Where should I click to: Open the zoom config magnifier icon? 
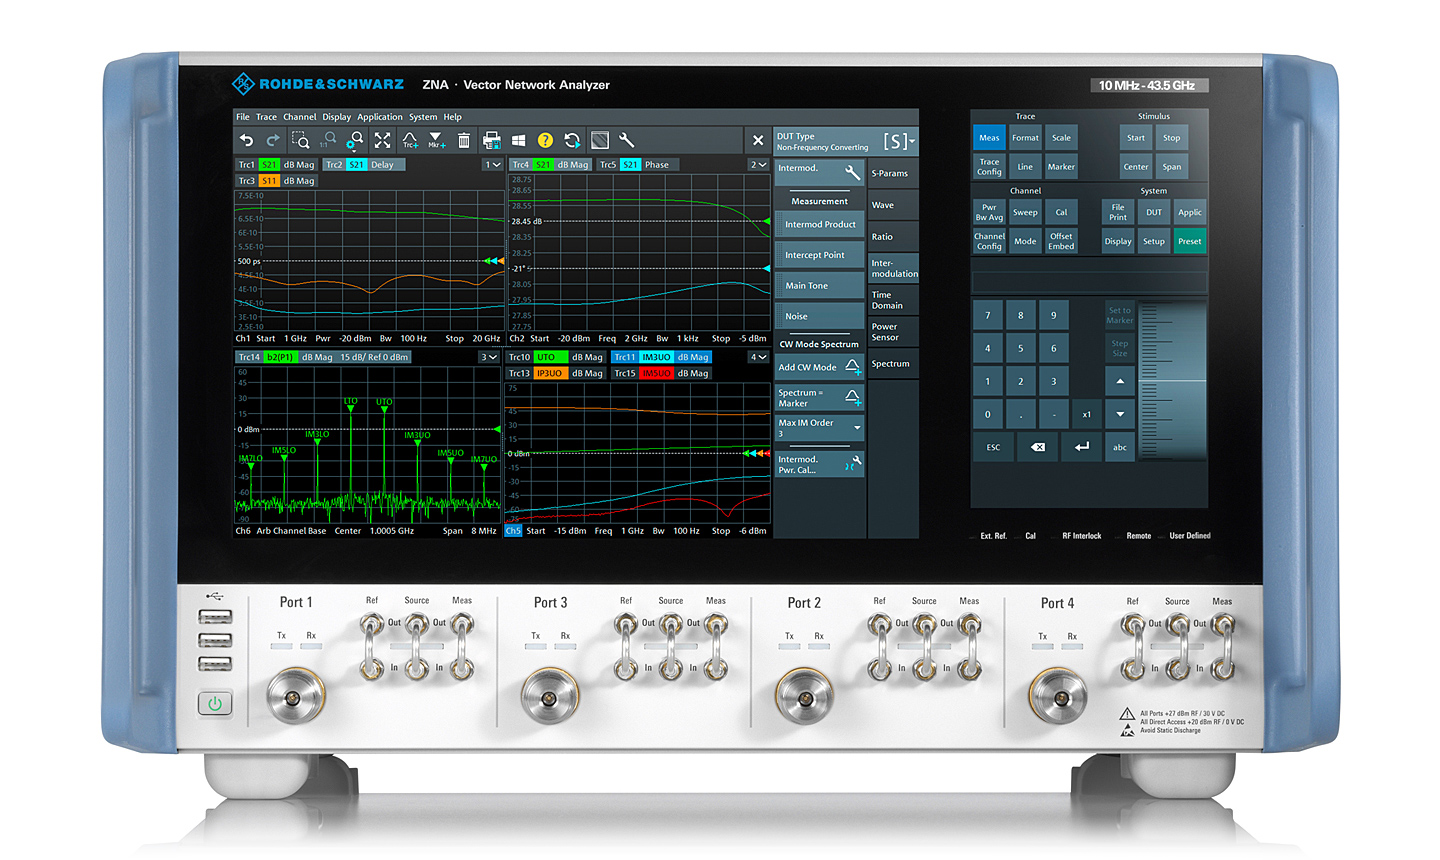[x=355, y=141]
